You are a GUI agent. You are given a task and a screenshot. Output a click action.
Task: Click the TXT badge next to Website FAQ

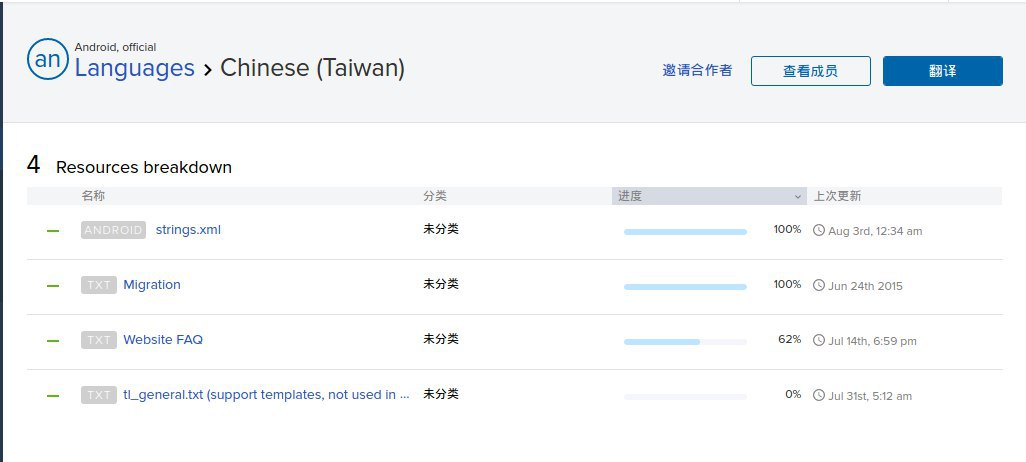point(99,340)
